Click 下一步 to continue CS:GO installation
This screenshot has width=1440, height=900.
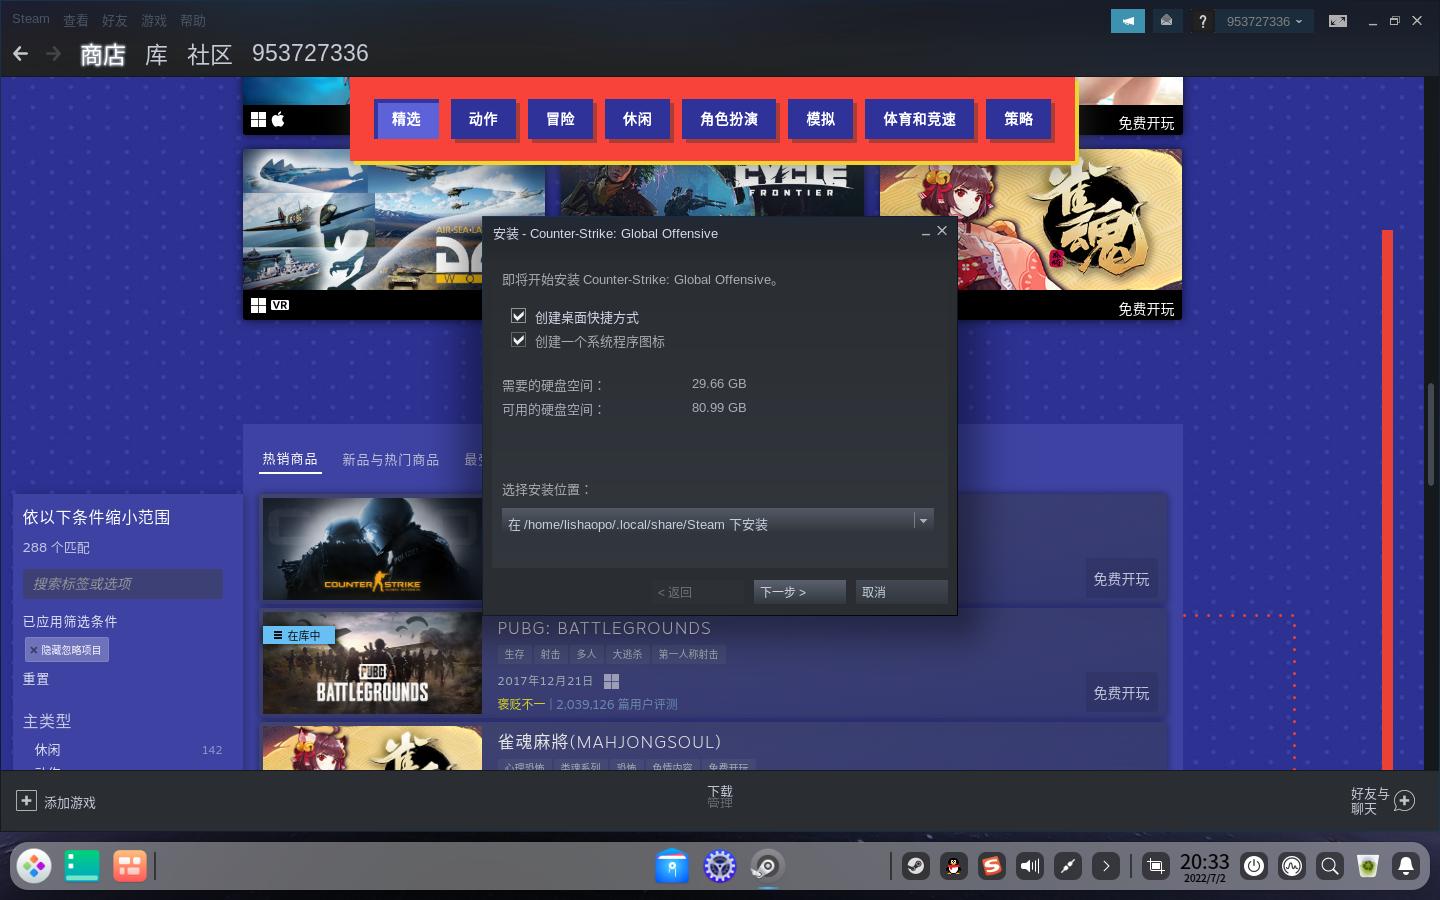[x=799, y=591]
